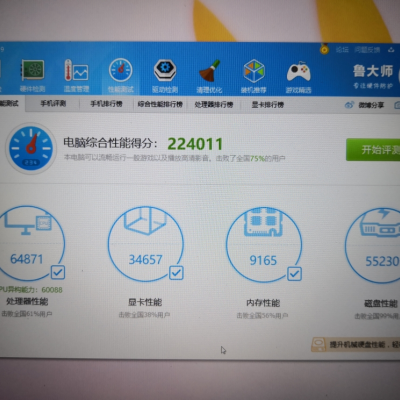Click the gold medal icon in title bar
The image size is (400, 400).
(x=324, y=49)
